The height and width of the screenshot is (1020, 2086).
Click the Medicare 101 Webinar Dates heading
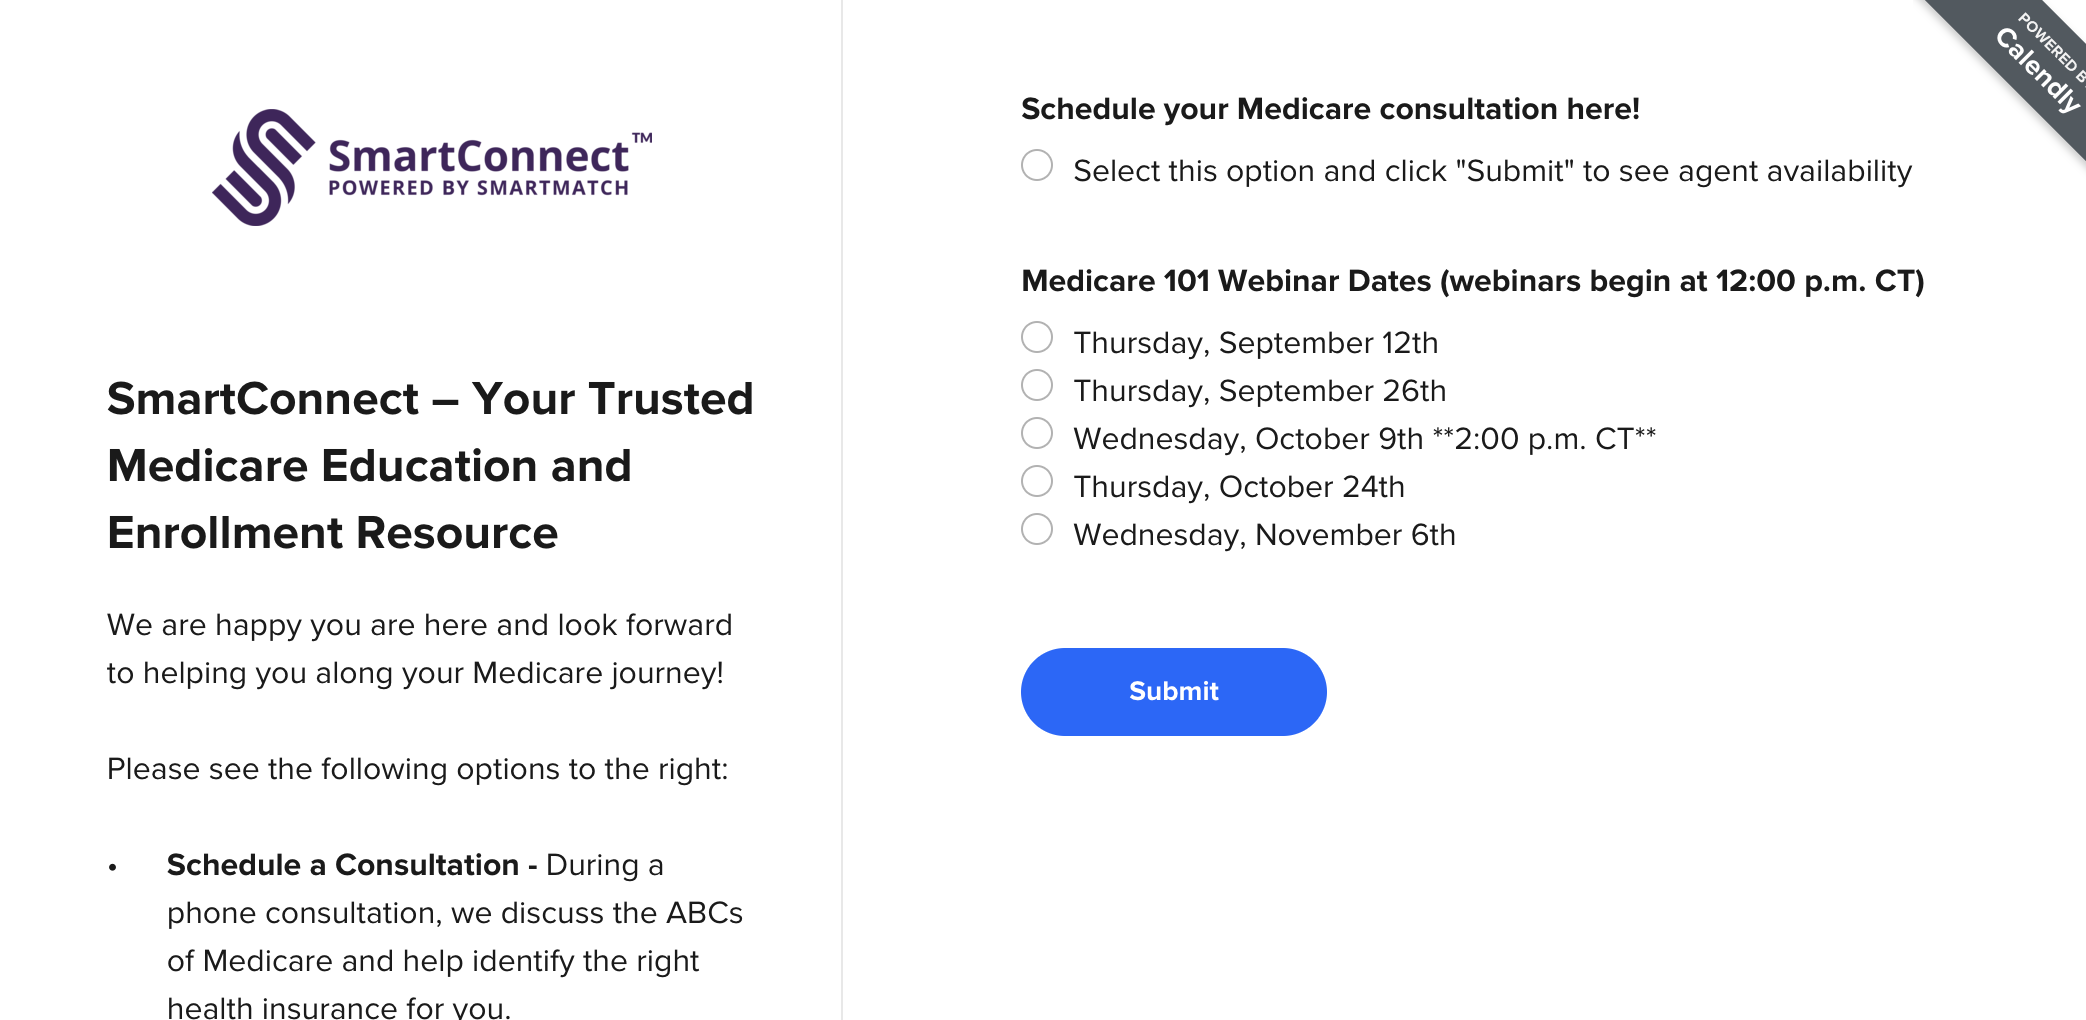(1472, 281)
